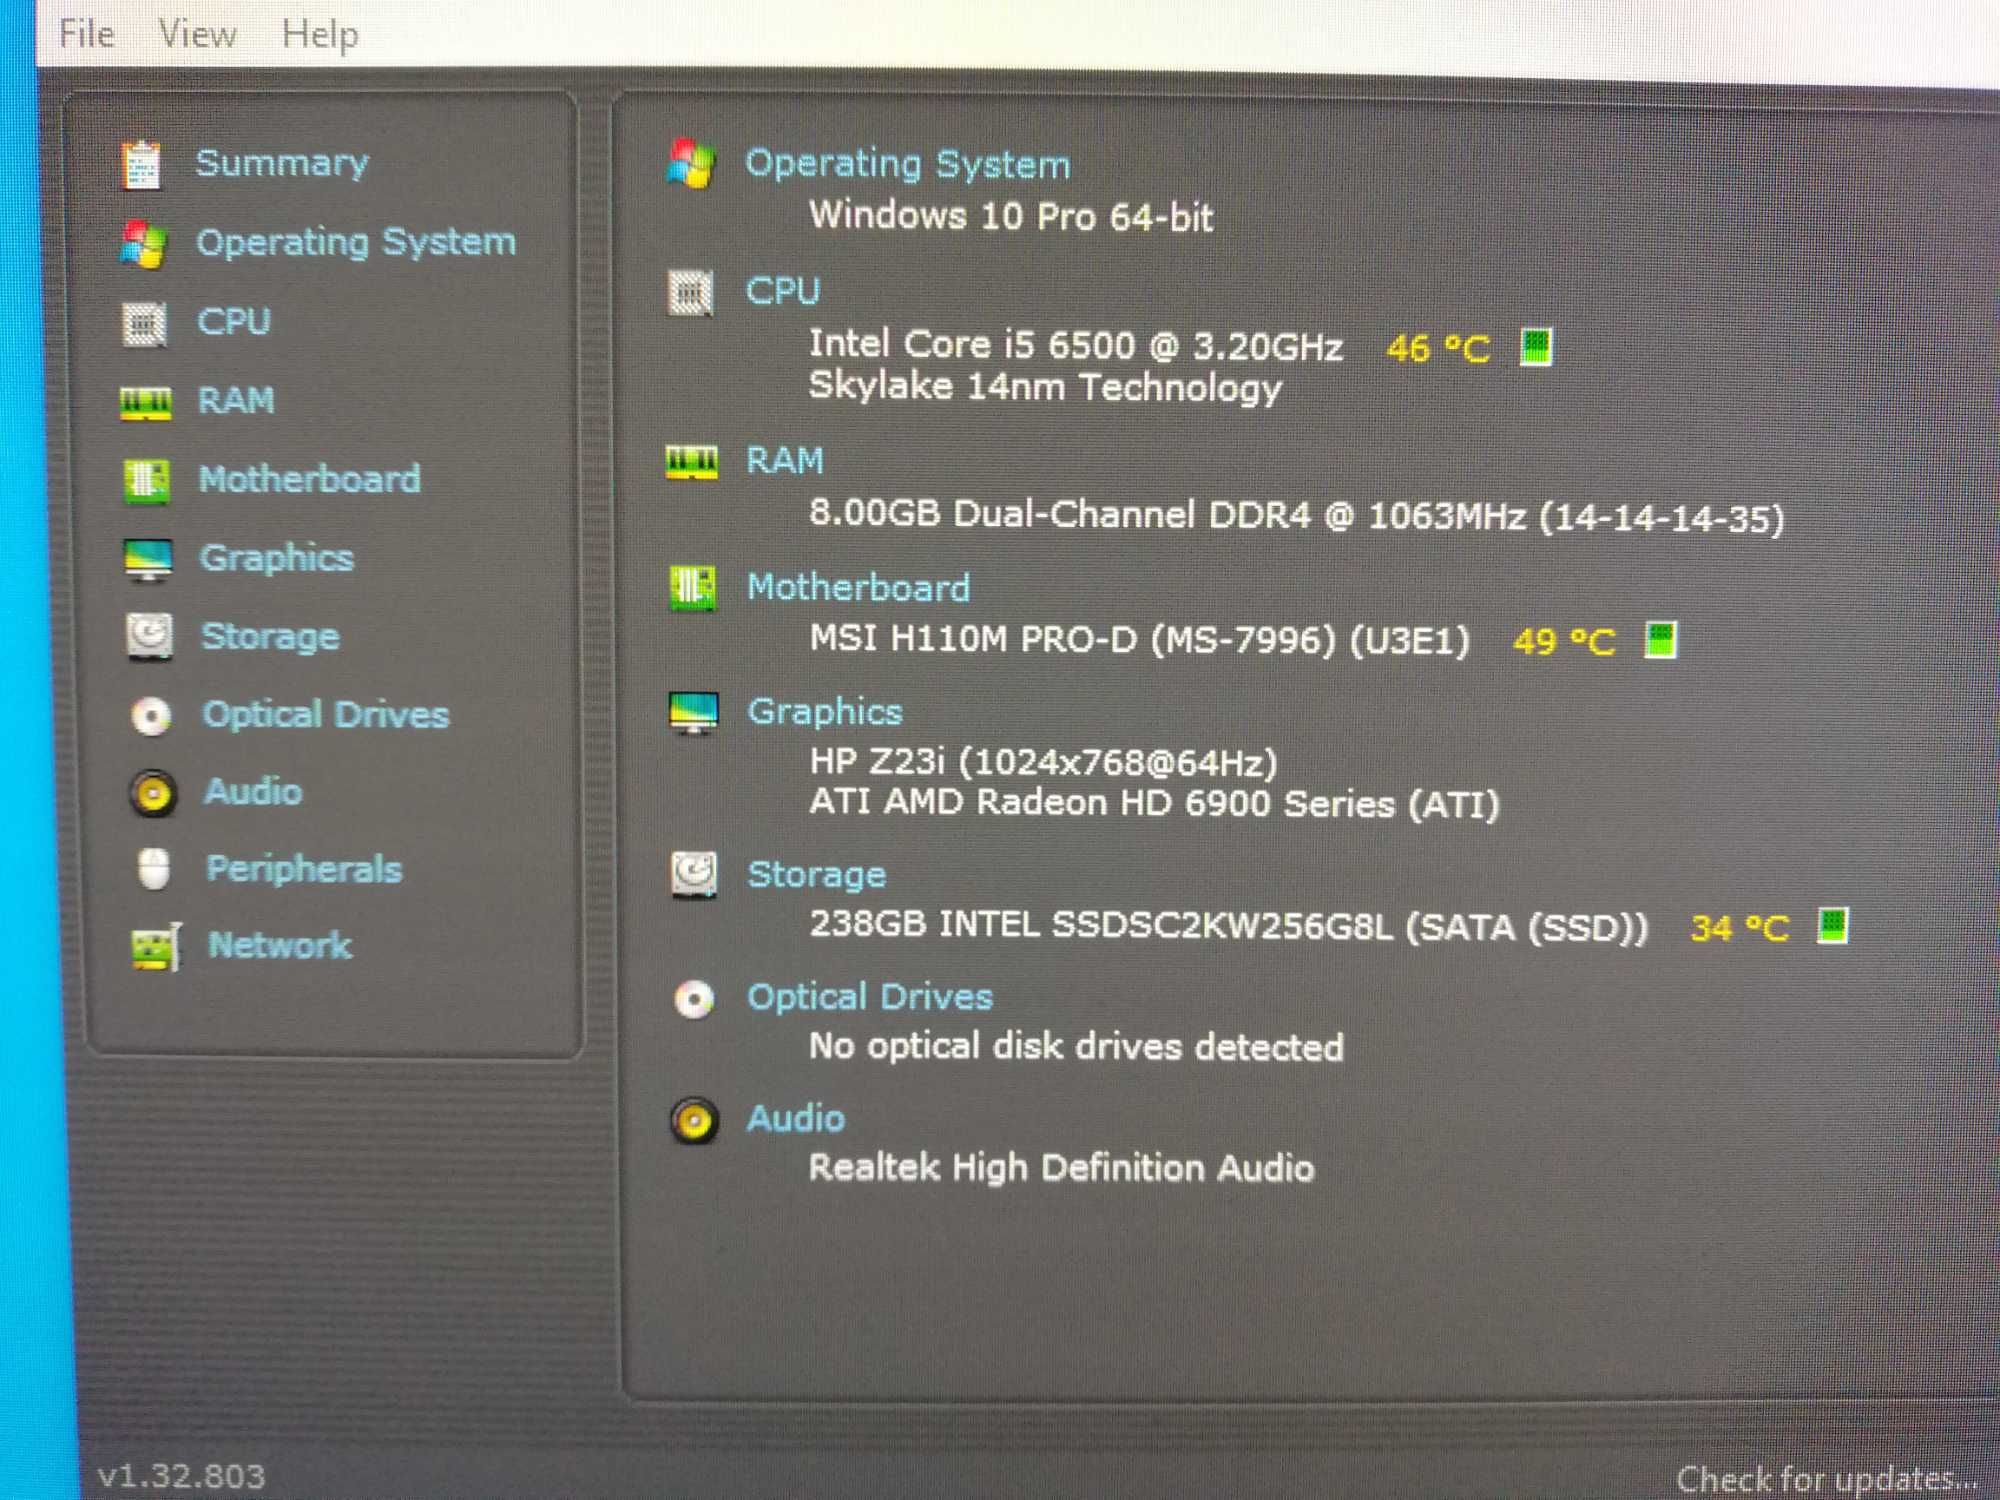Click the Motherboard icon in summary pane

tap(692, 588)
